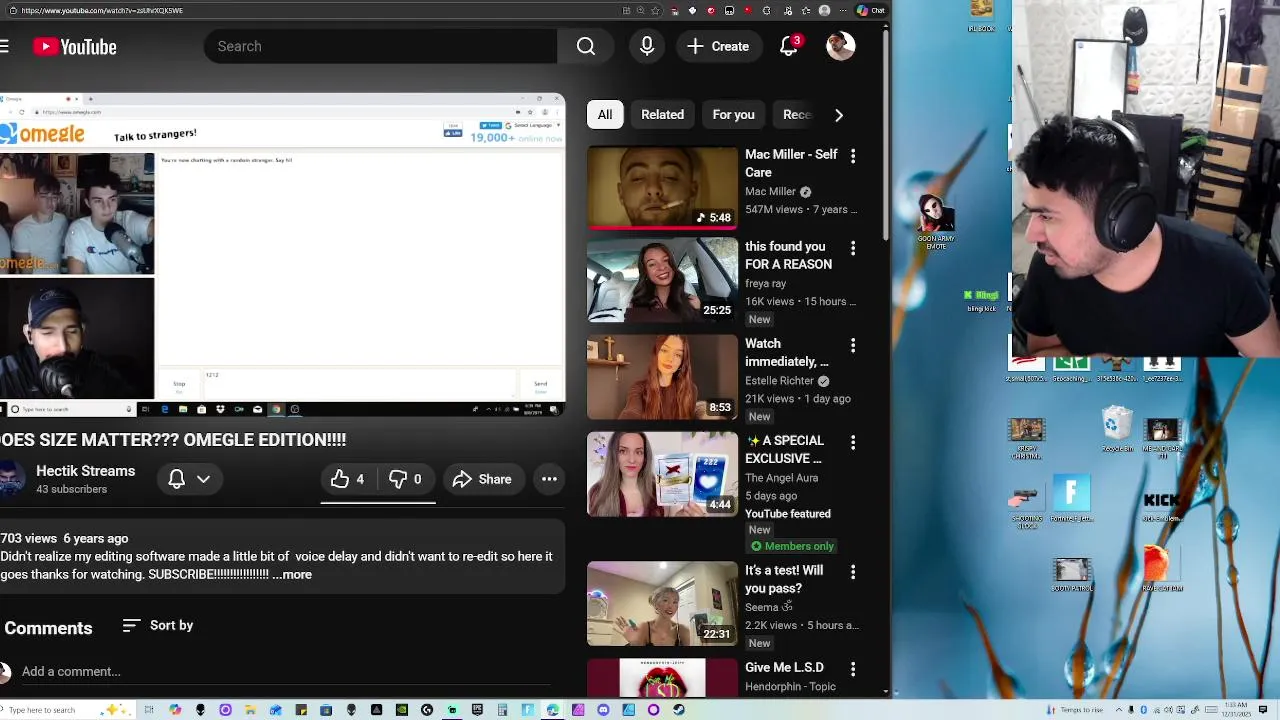Open Steam from the taskbar
This screenshot has width=1280, height=720.
pyautogui.click(x=679, y=710)
